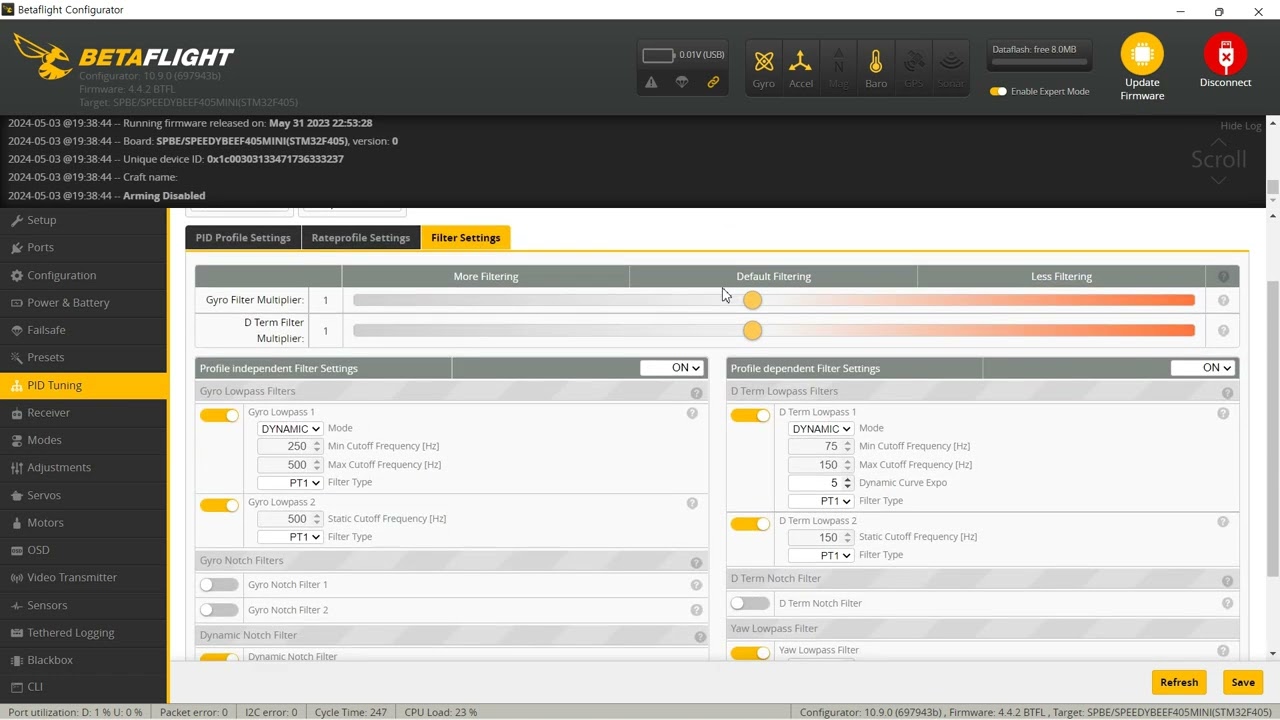Click the Disconnect USB icon
Screen dimensions: 1280x720
coord(1225,54)
